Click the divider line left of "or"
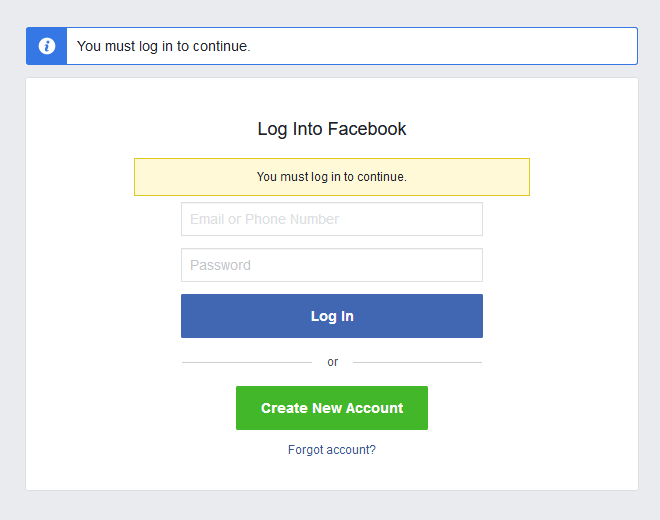Image resolution: width=660 pixels, height=520 pixels. pyautogui.click(x=246, y=362)
